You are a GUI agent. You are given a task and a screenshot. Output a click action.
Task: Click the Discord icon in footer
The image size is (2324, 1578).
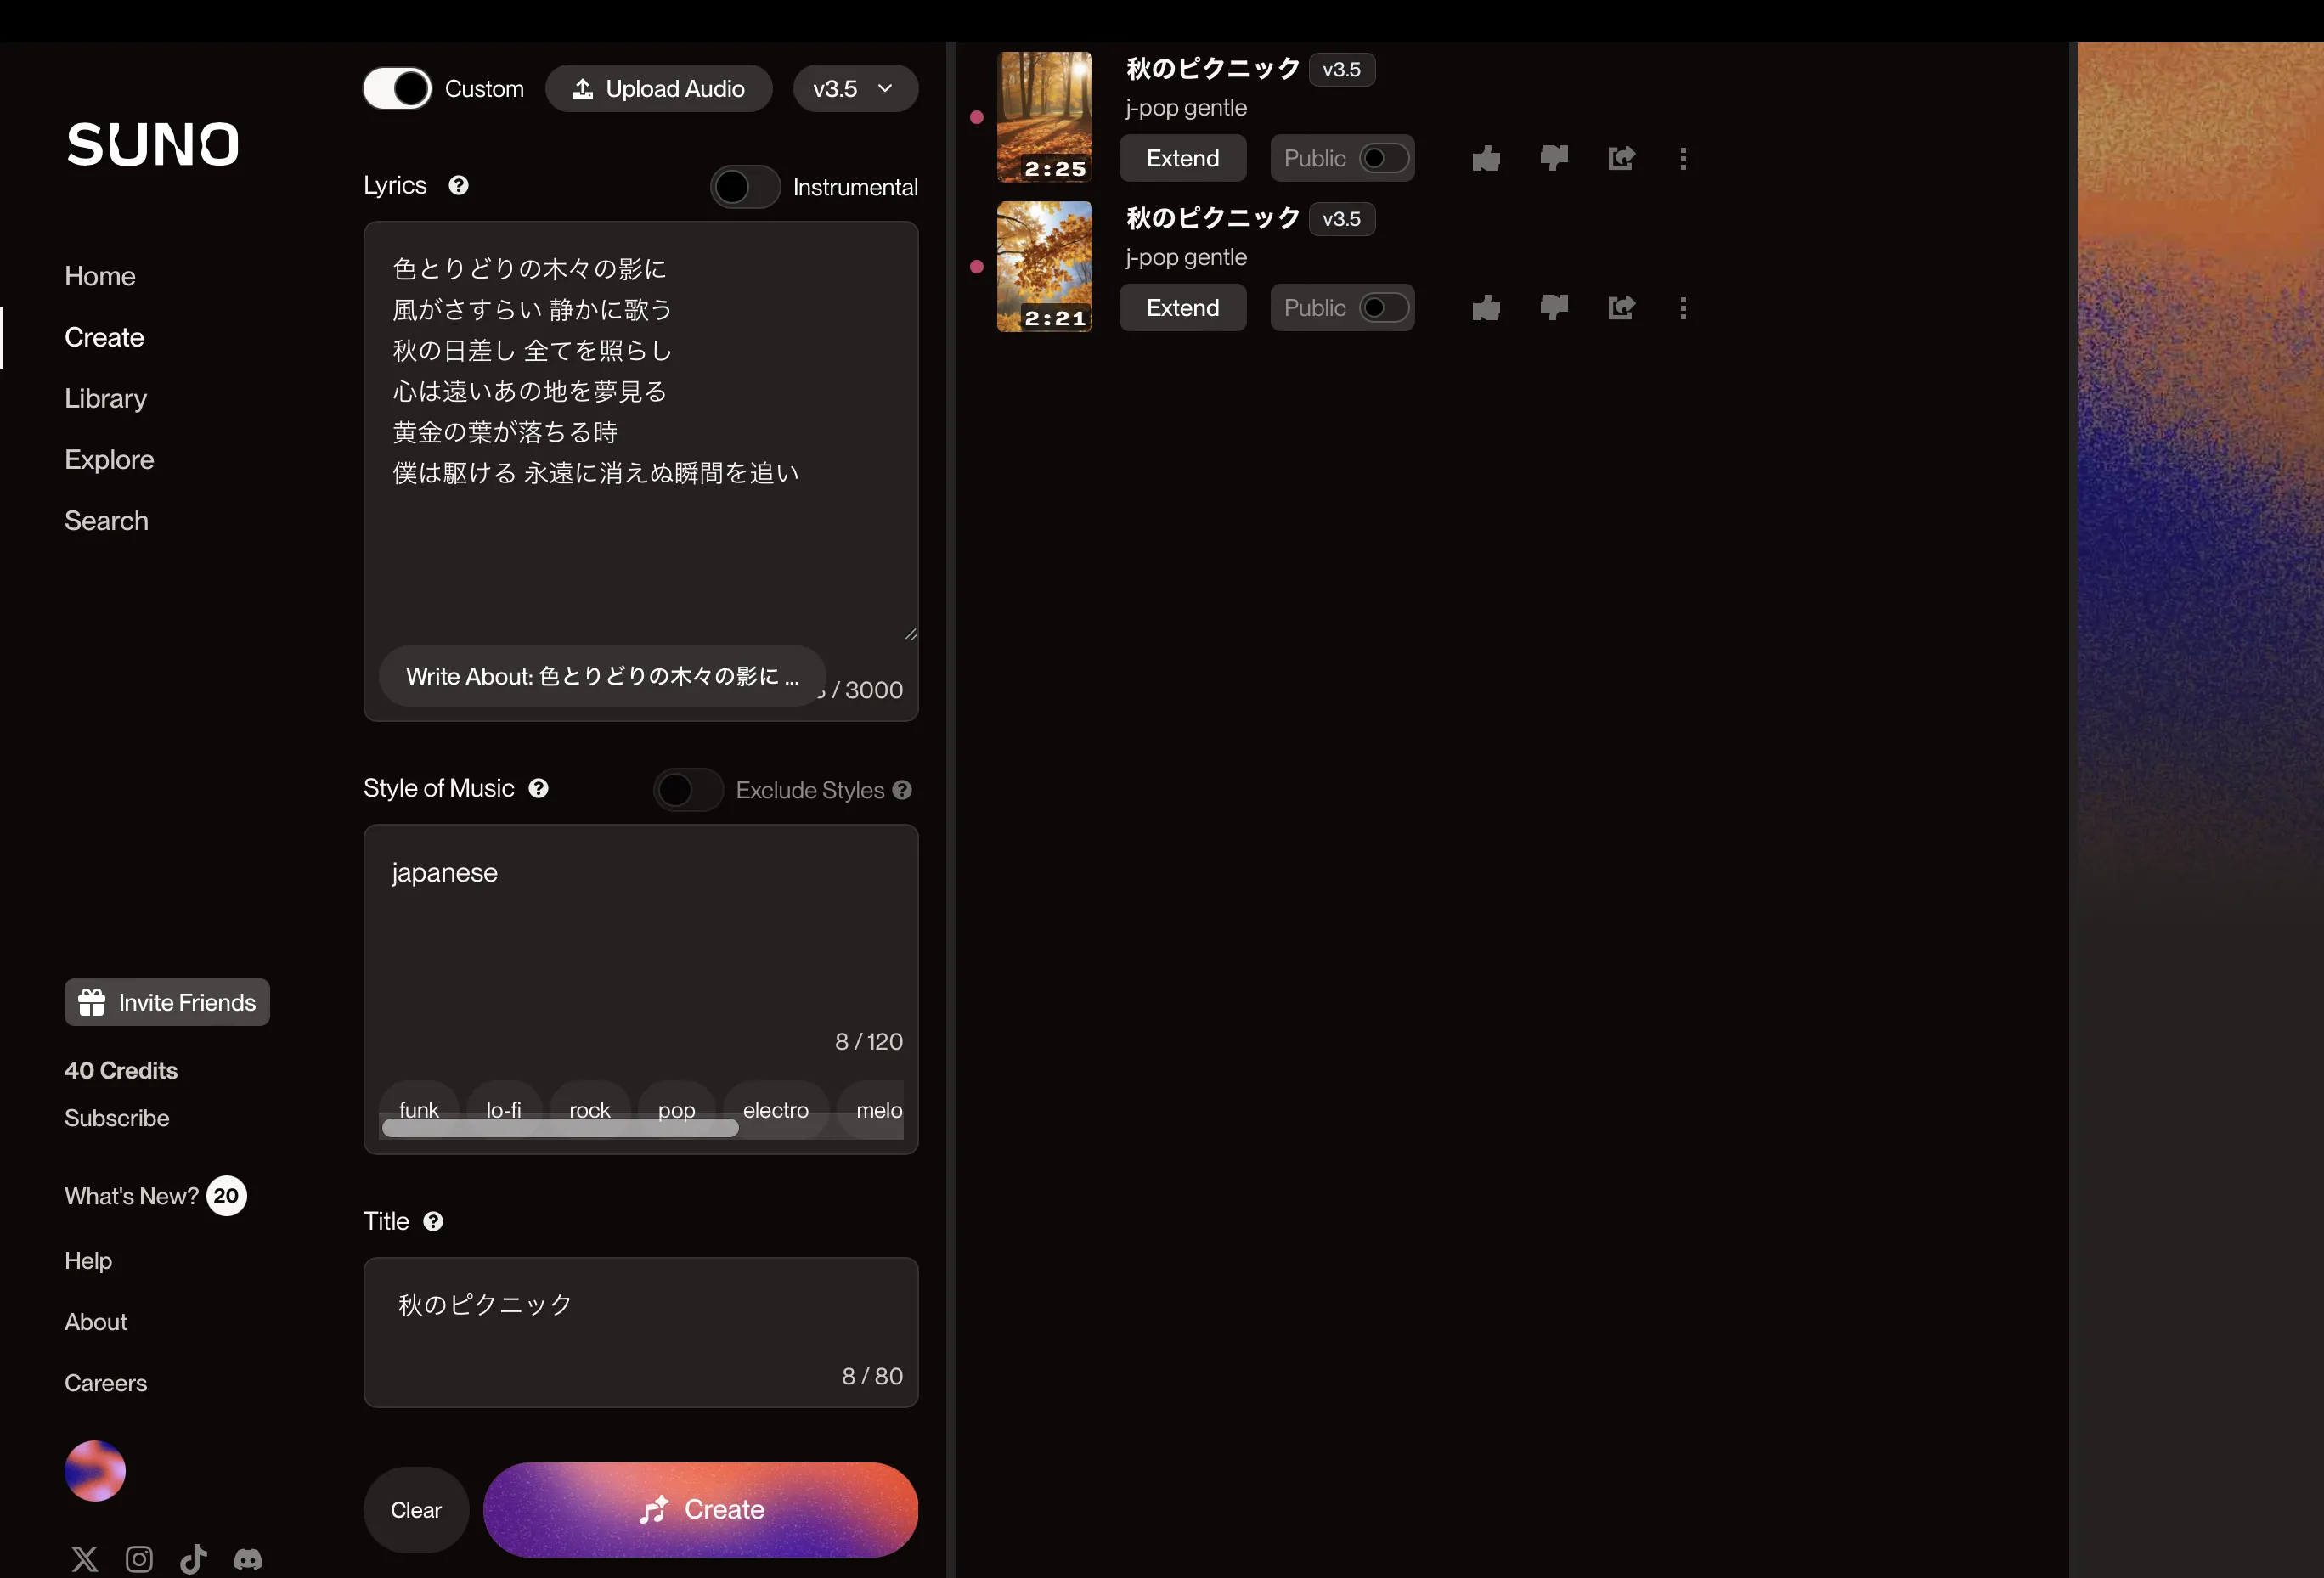click(x=245, y=1557)
